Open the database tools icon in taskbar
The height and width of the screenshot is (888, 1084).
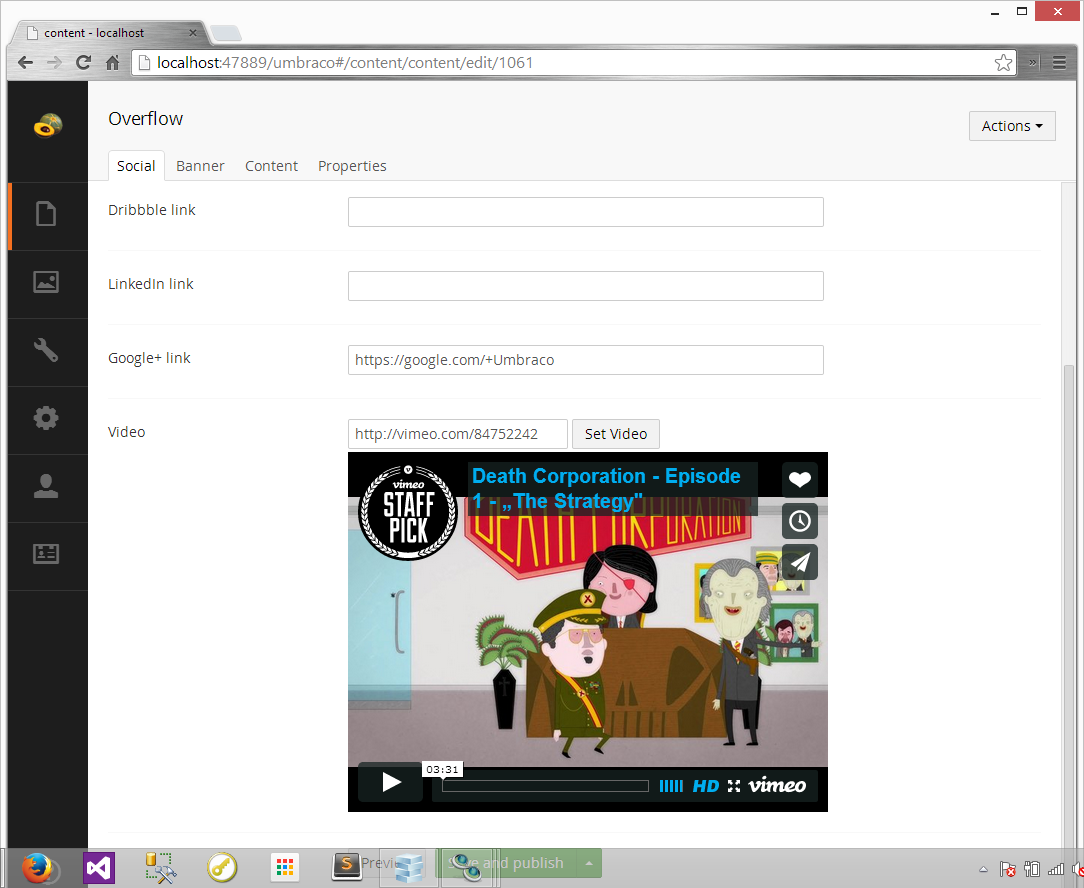pos(160,868)
